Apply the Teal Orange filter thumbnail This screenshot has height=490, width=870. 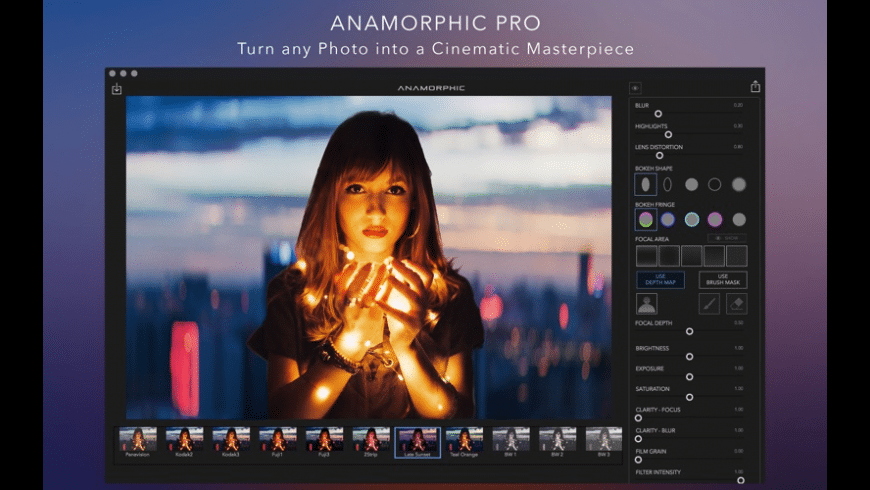464,442
